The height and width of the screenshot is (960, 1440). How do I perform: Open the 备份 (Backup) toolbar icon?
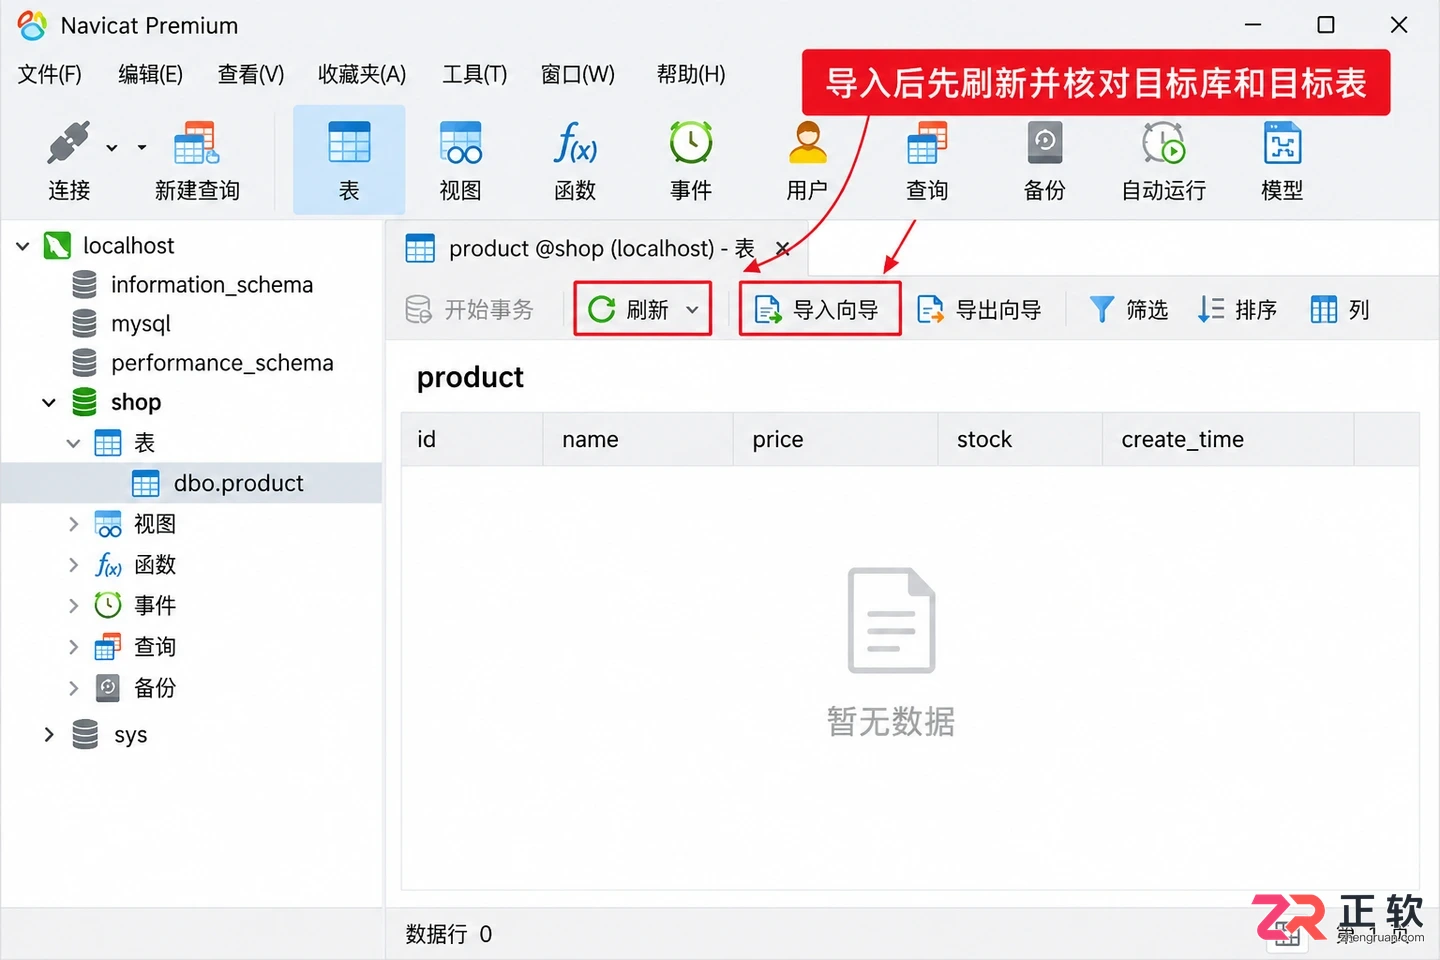point(1045,160)
